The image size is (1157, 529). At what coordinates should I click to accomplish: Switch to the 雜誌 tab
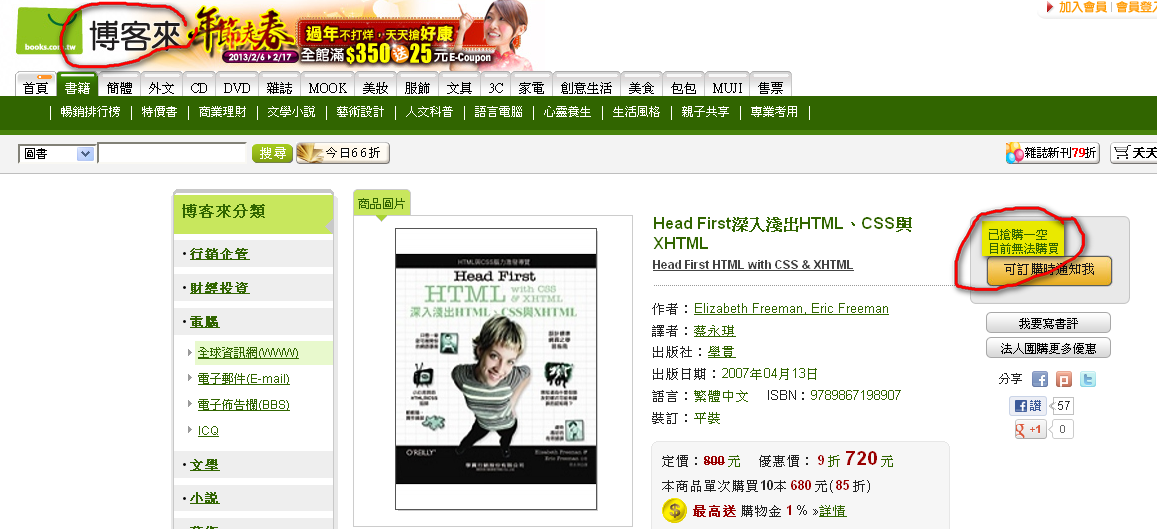[x=281, y=88]
